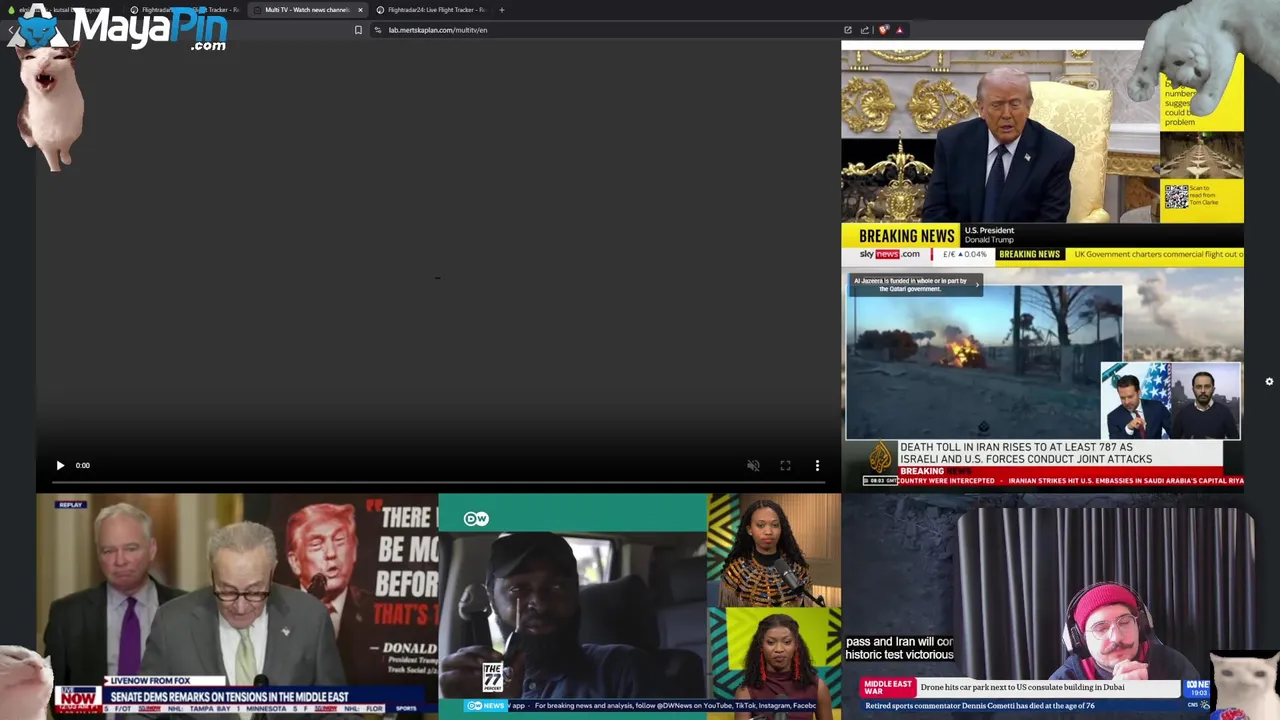The image size is (1280, 720).
Task: Dismiss the Al Jazeera funding notice
Action: (977, 285)
